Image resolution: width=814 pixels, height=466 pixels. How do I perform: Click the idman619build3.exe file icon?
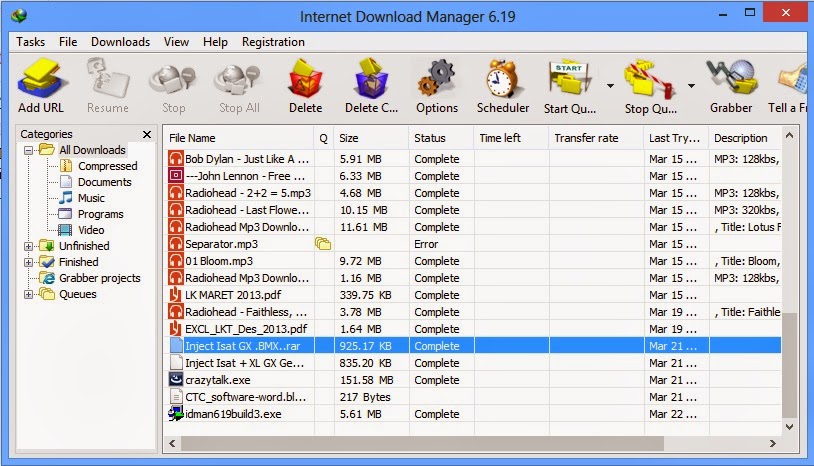(176, 414)
